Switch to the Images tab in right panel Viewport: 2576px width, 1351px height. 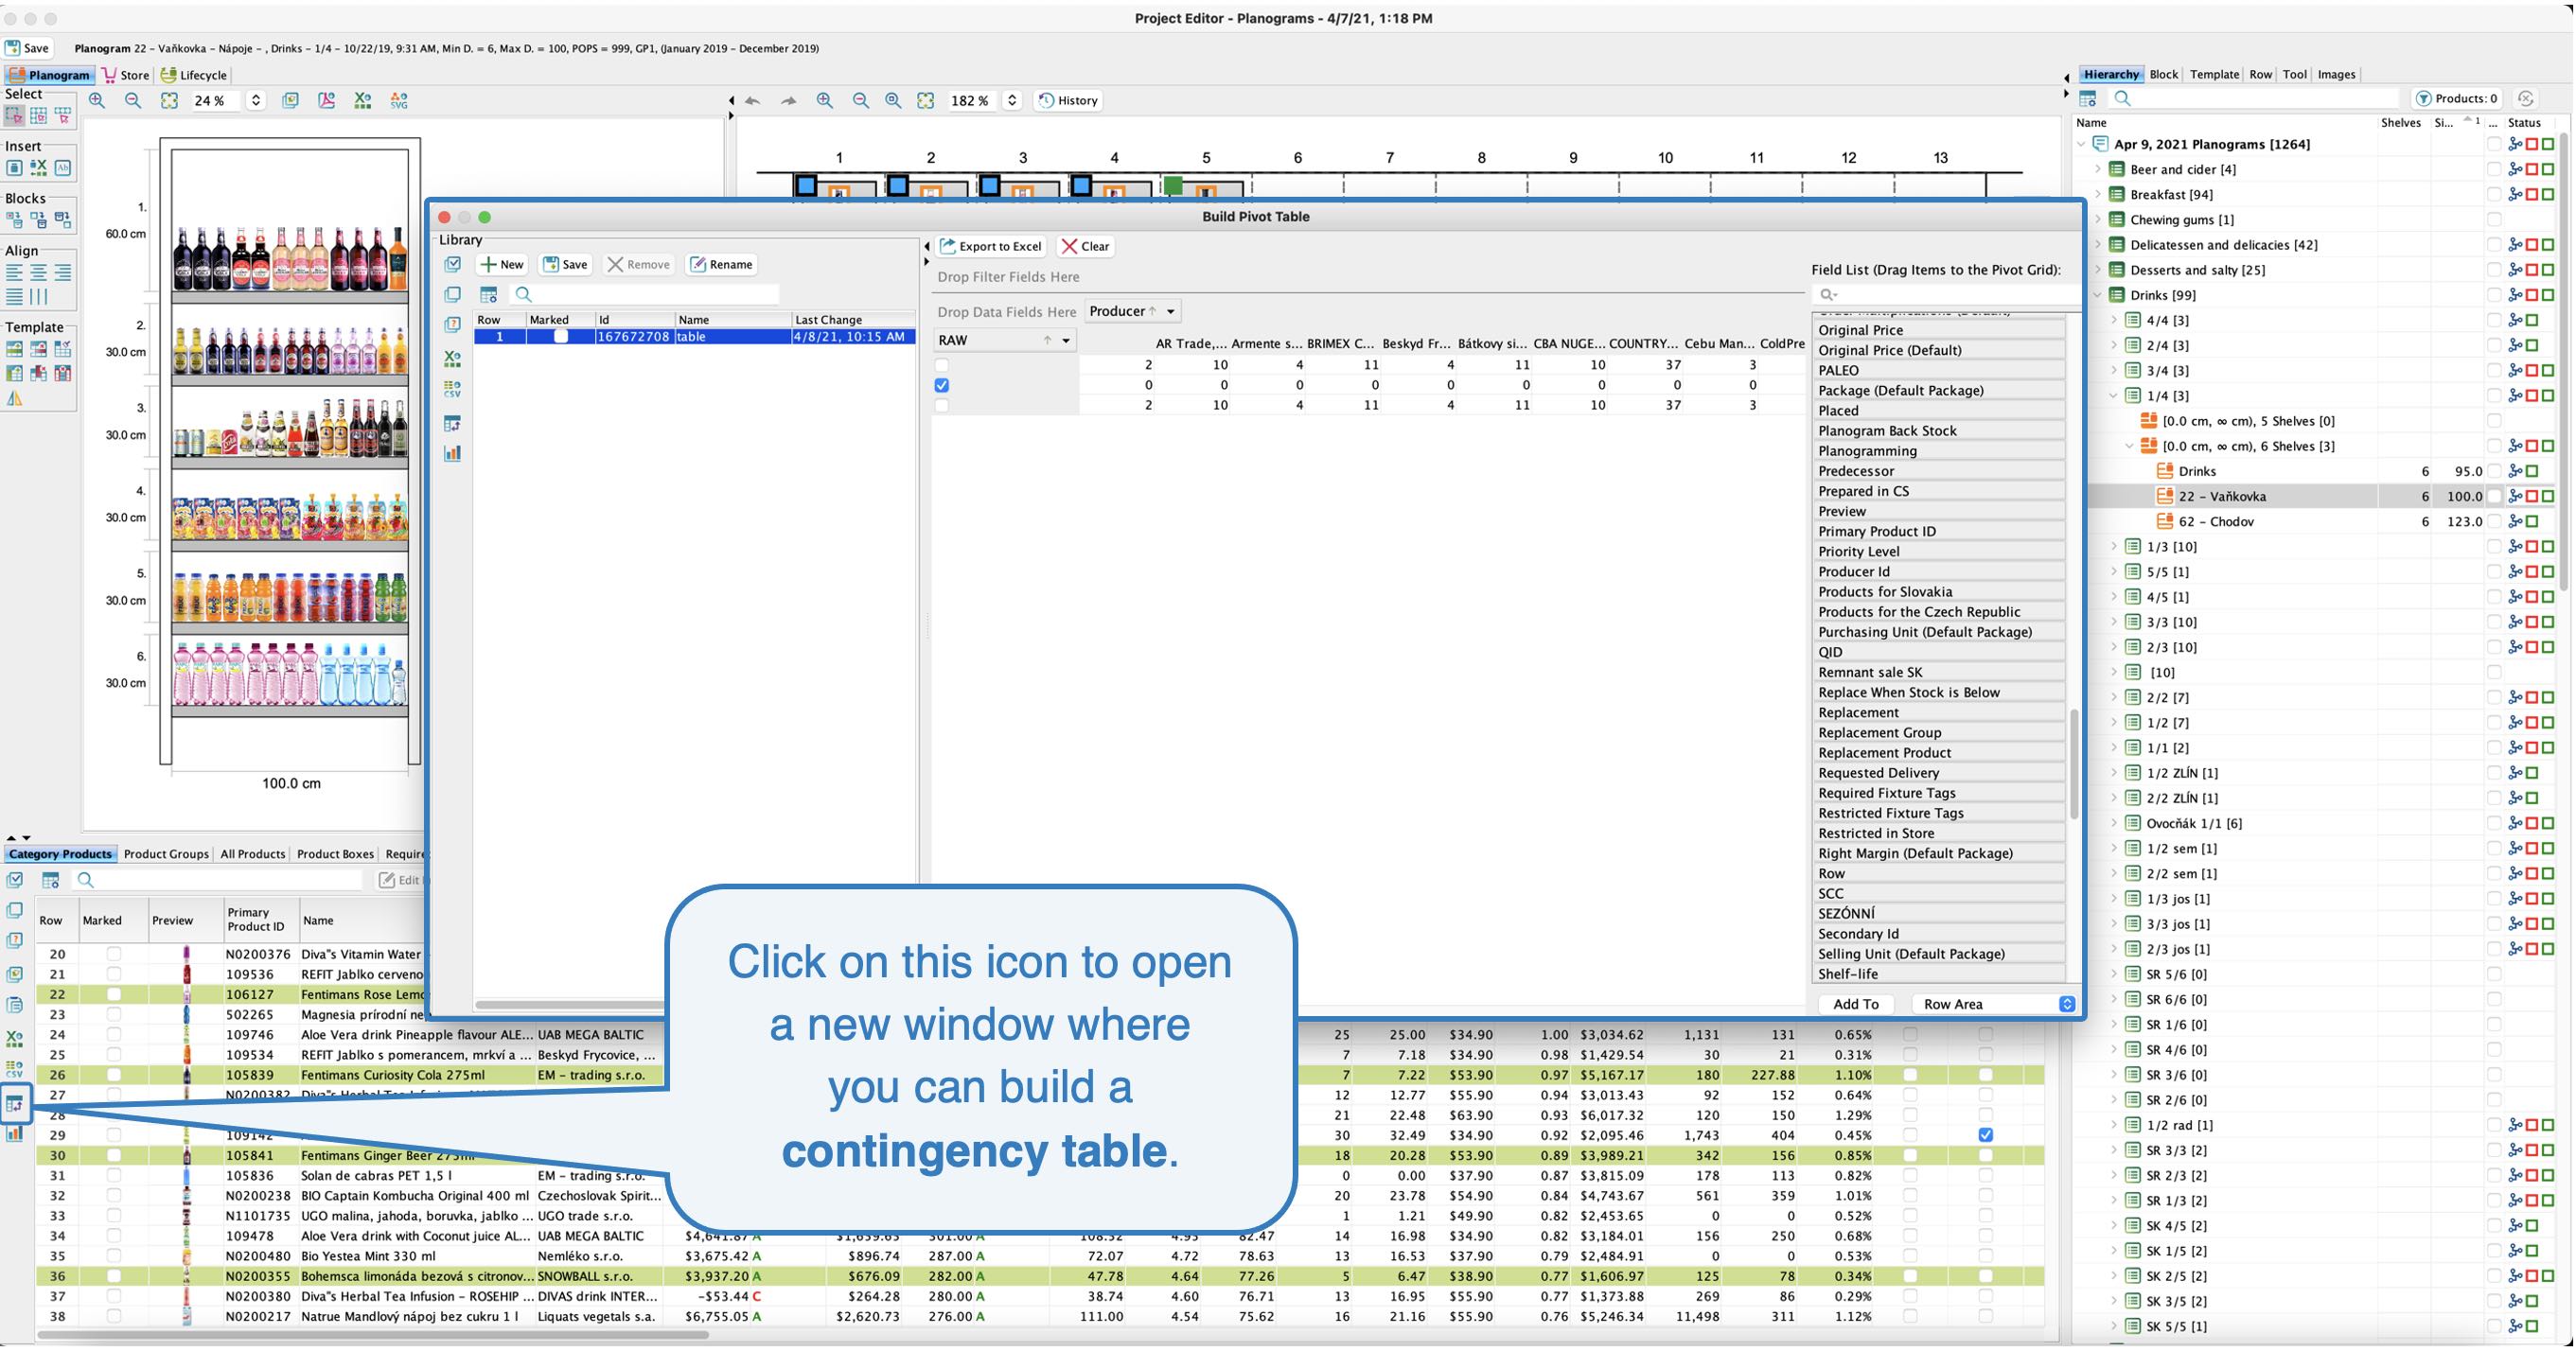click(x=2336, y=74)
